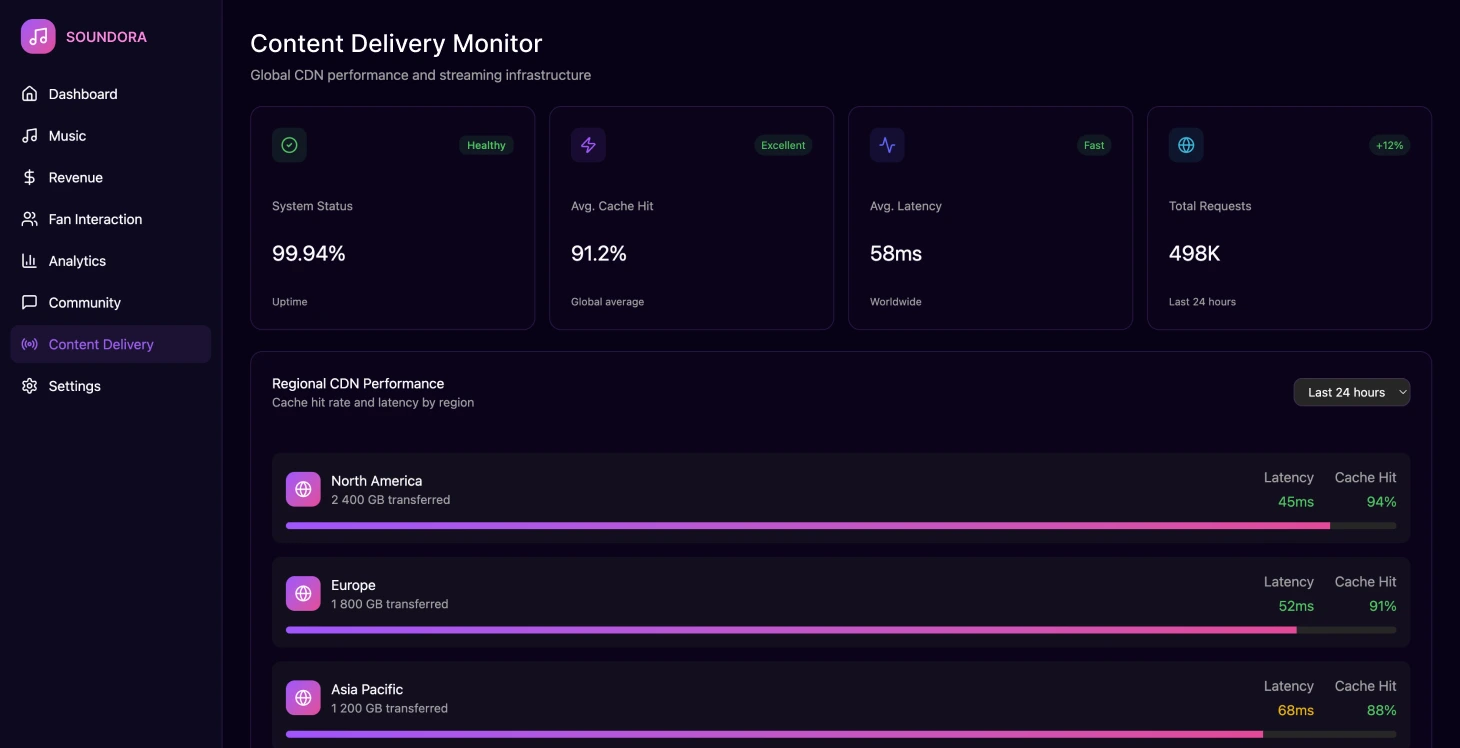Viewport: 1460px width, 748px height.
Task: Click the North America globe icon
Action: click(303, 490)
